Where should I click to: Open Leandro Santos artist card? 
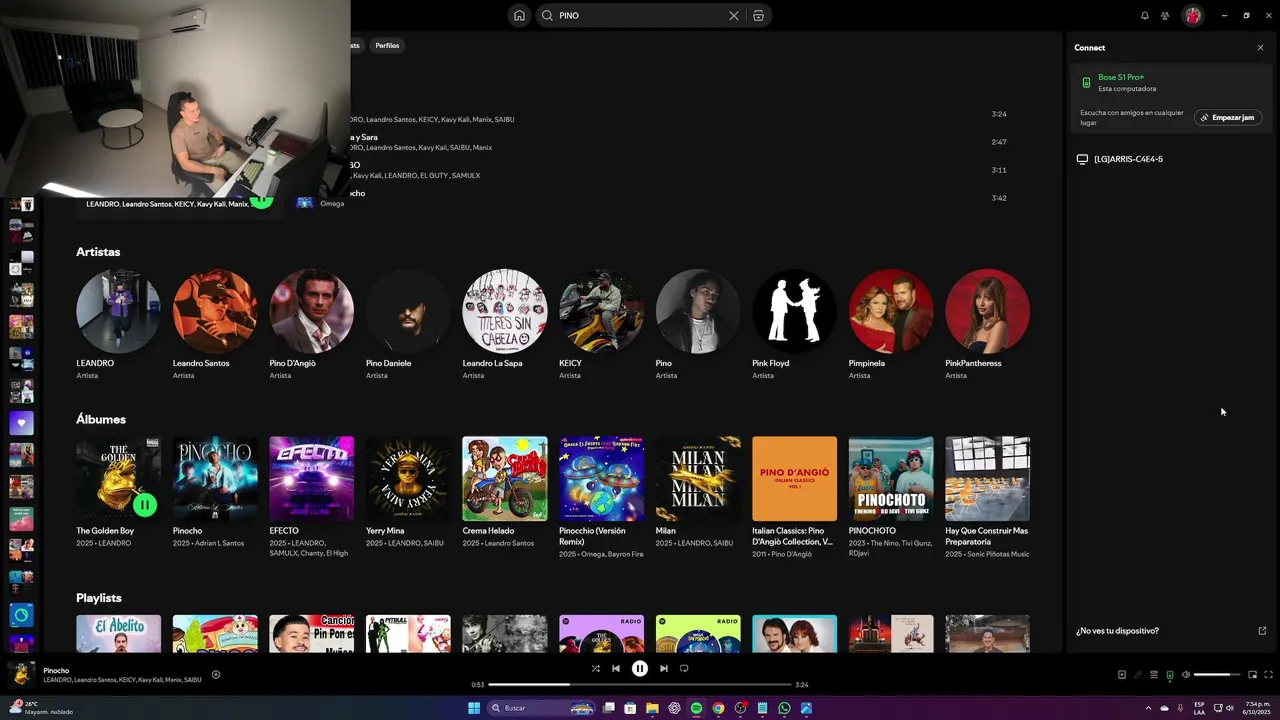pyautogui.click(x=215, y=324)
